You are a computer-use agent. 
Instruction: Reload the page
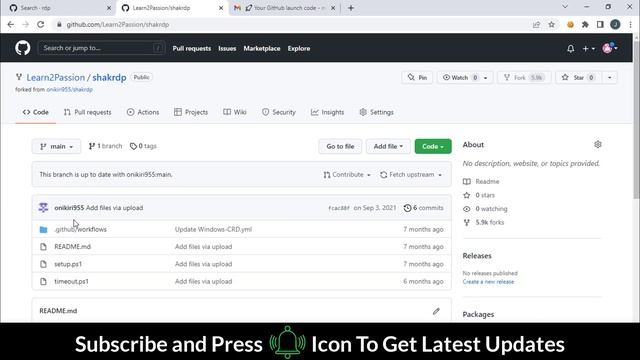point(40,24)
